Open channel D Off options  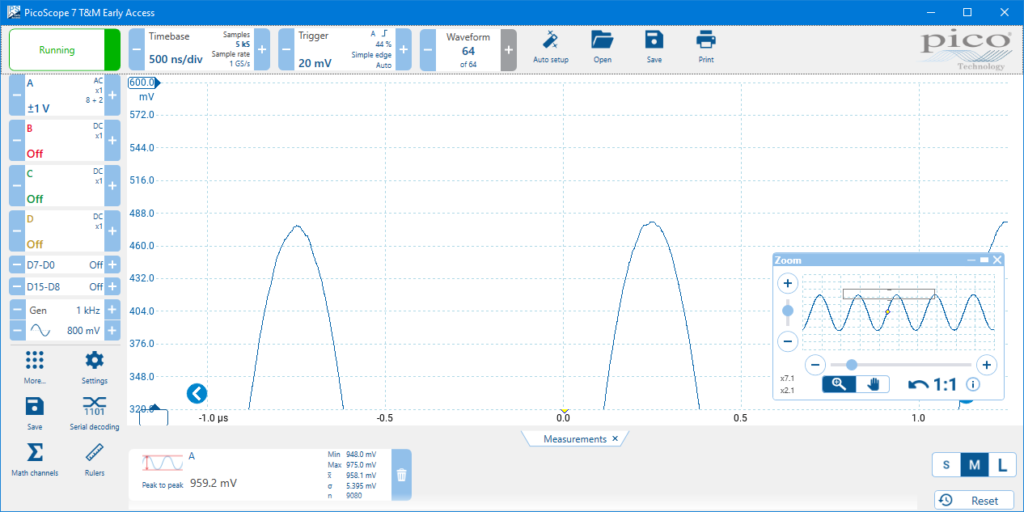pos(65,231)
